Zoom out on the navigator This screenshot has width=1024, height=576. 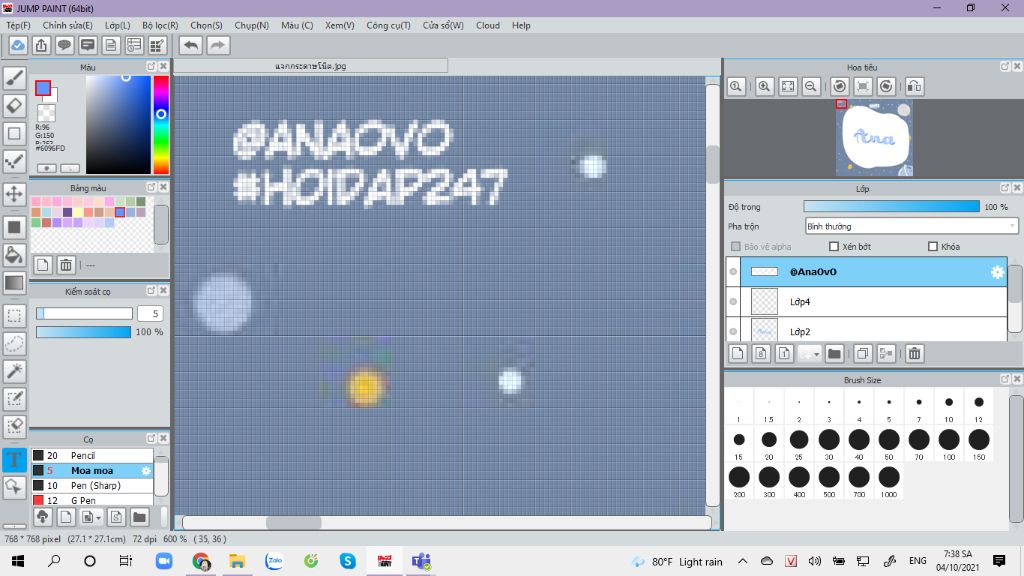tap(811, 86)
